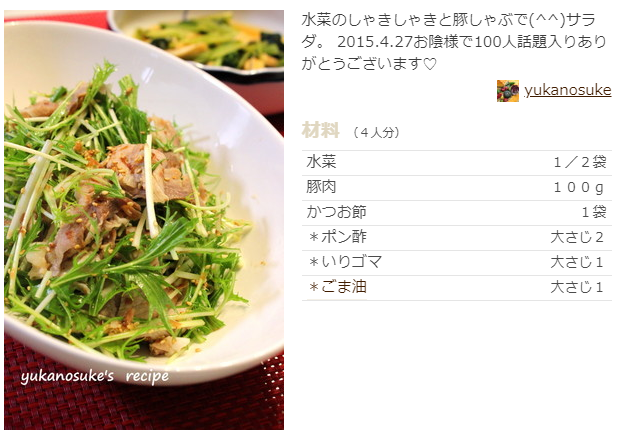Click the 大さじ2 quantity for ポン酢
Image resolution: width=629 pixels, height=445 pixels.
(577, 237)
